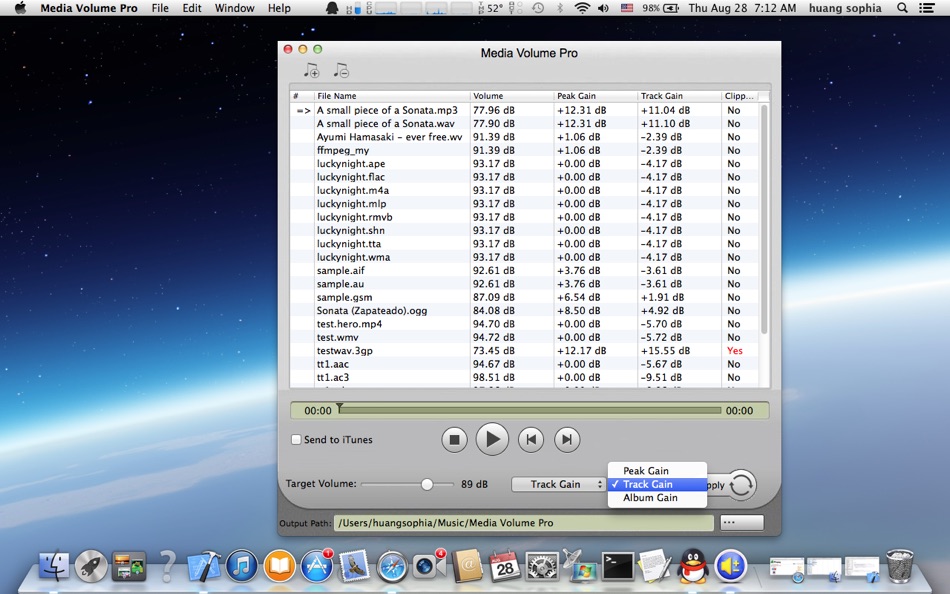
Task: Open Finder from the Dock
Action: pos(54,566)
